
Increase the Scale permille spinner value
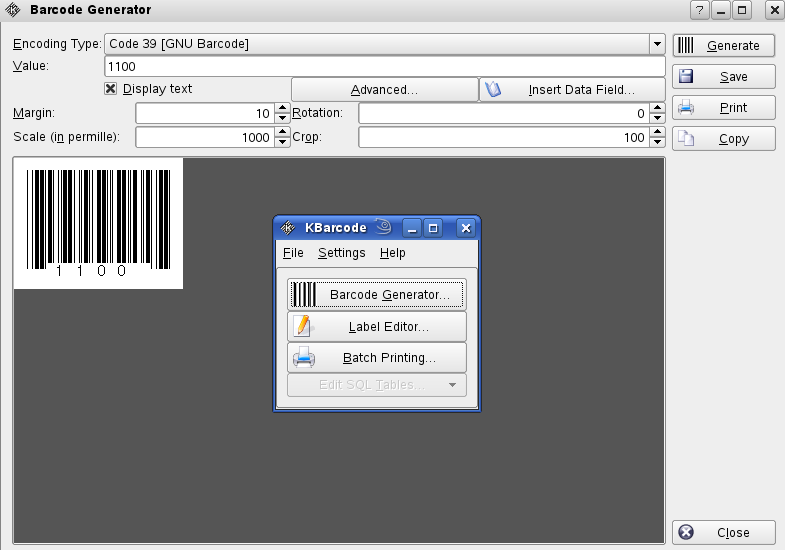coord(282,133)
